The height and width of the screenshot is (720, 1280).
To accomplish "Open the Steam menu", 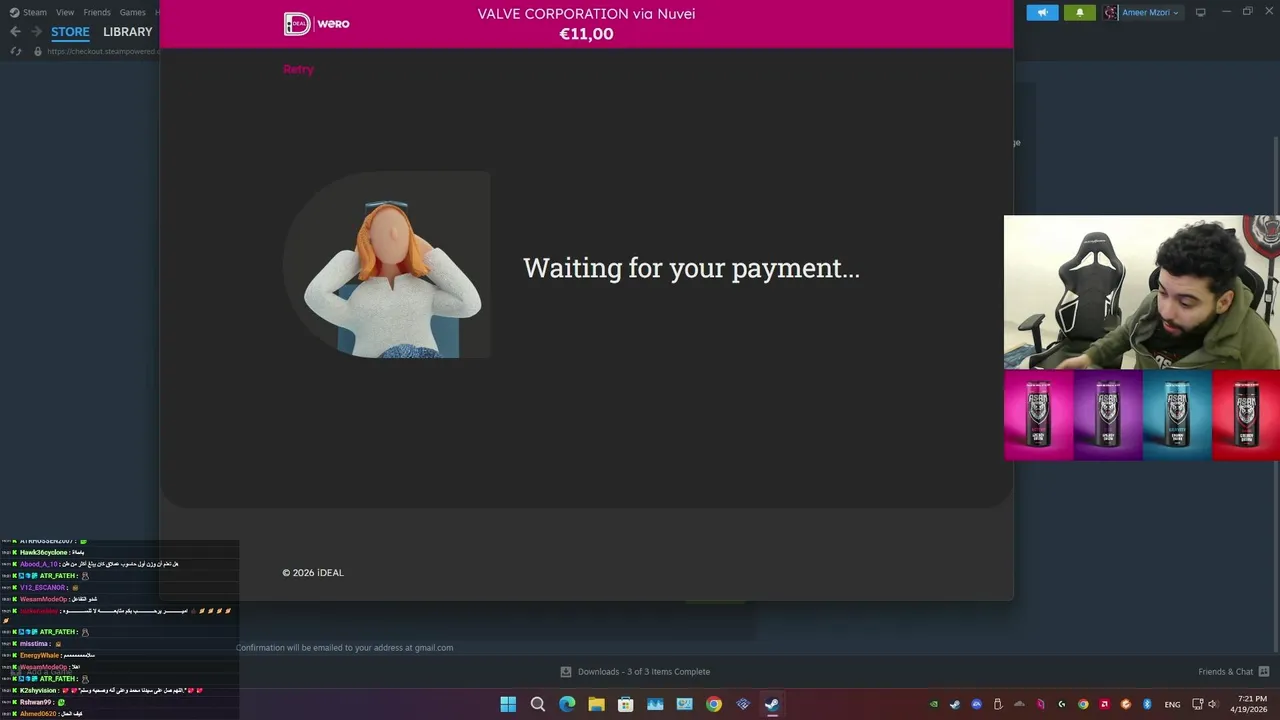I will click(x=29, y=12).
